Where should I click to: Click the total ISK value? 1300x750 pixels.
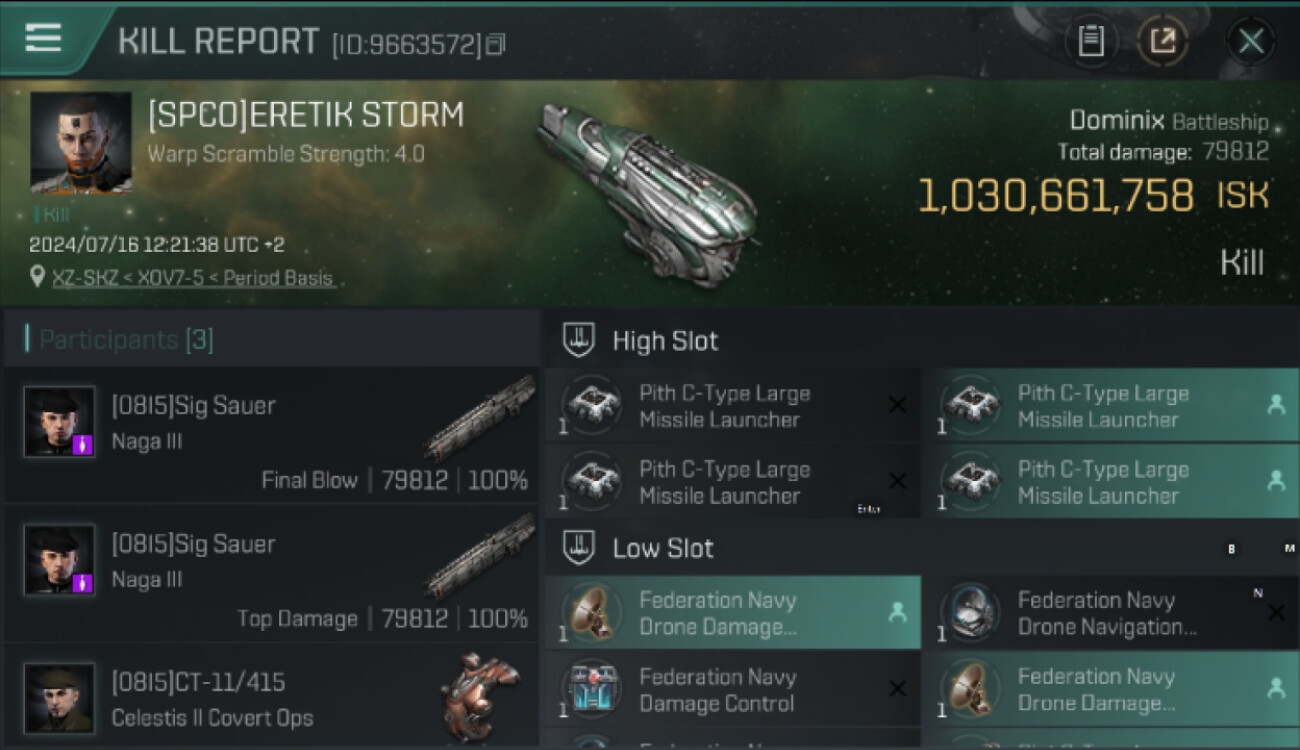[1055, 196]
